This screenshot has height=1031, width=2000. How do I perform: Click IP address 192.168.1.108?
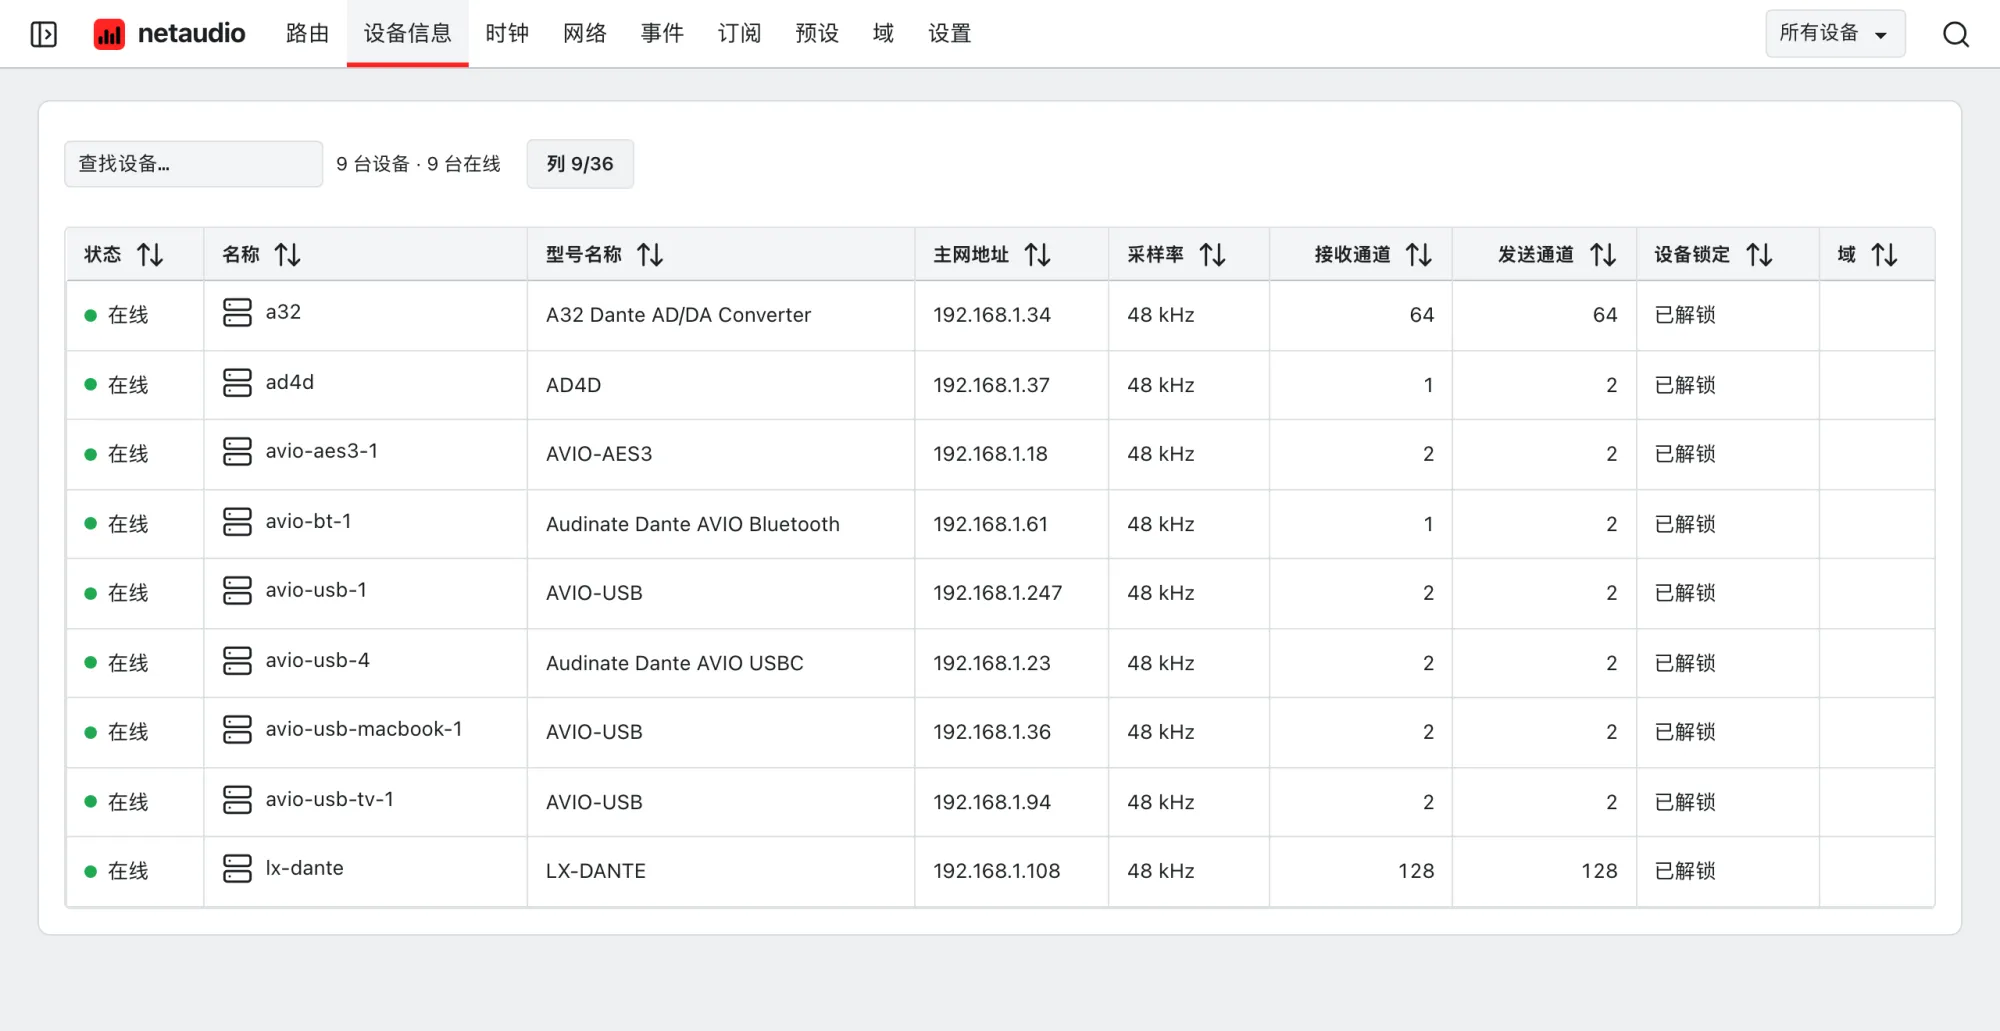[997, 871]
